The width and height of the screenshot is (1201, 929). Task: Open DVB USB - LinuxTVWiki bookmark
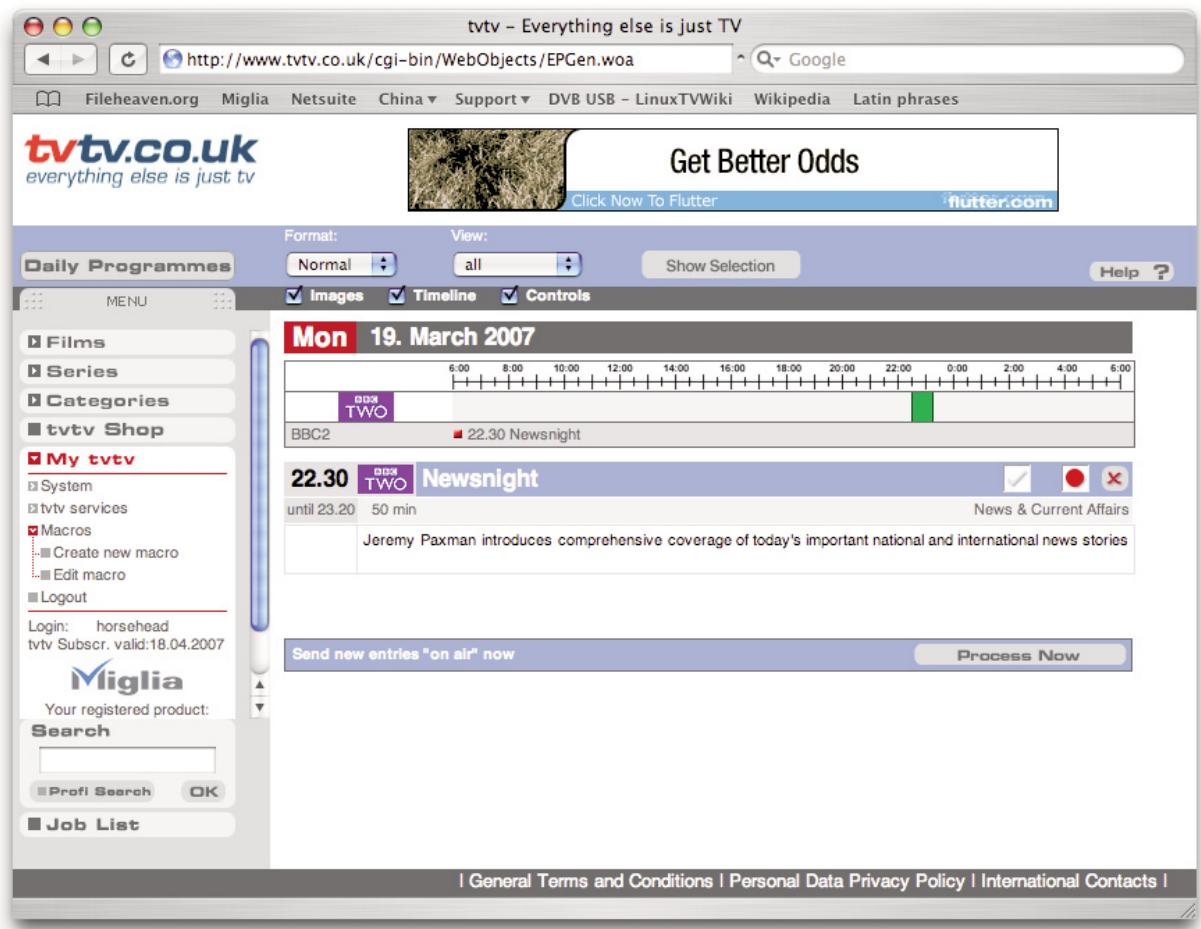(x=640, y=99)
